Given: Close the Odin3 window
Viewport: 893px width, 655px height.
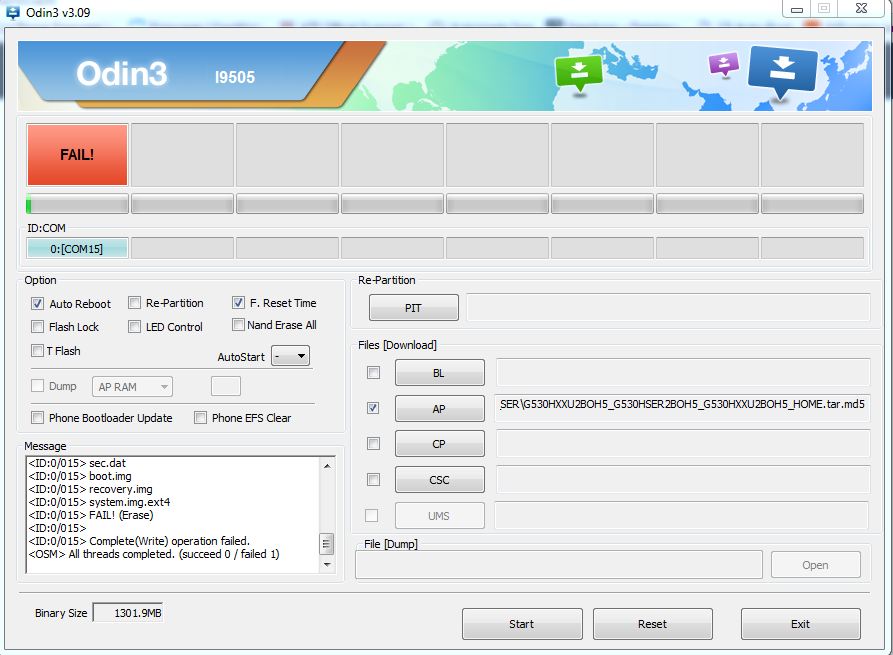Looking at the screenshot, I should (x=862, y=9).
